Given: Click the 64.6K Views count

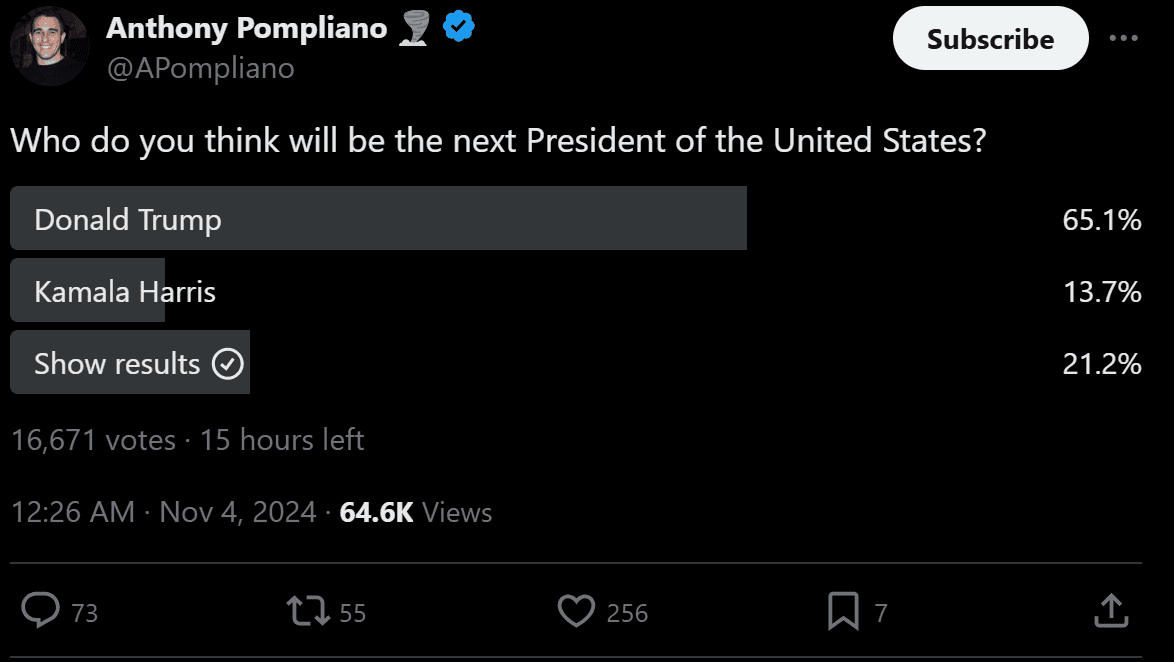Looking at the screenshot, I should (x=416, y=512).
